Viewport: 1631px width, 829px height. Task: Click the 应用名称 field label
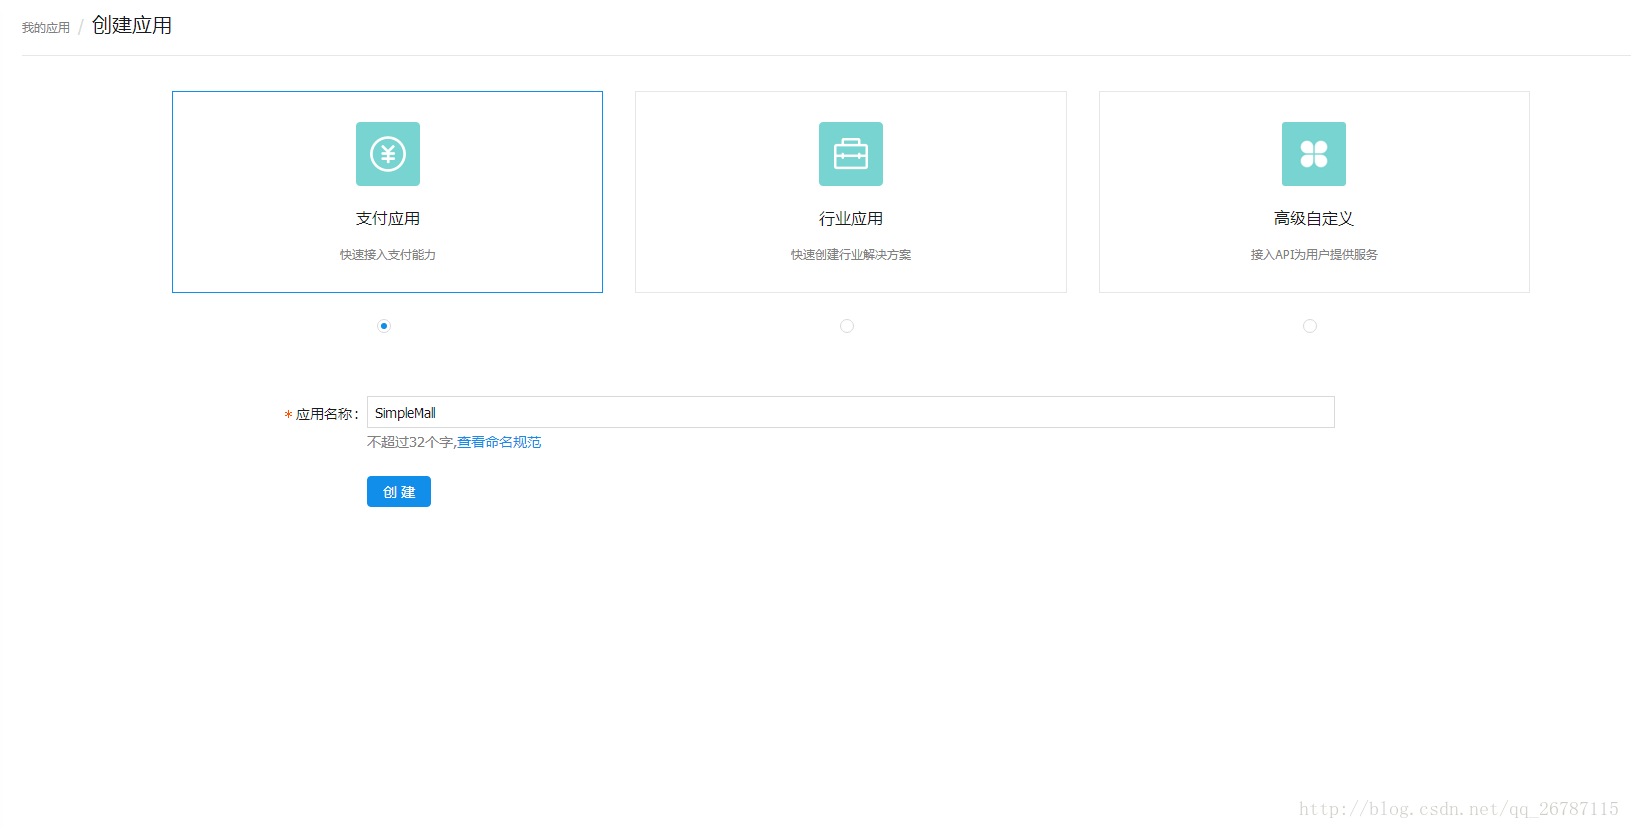pos(327,414)
